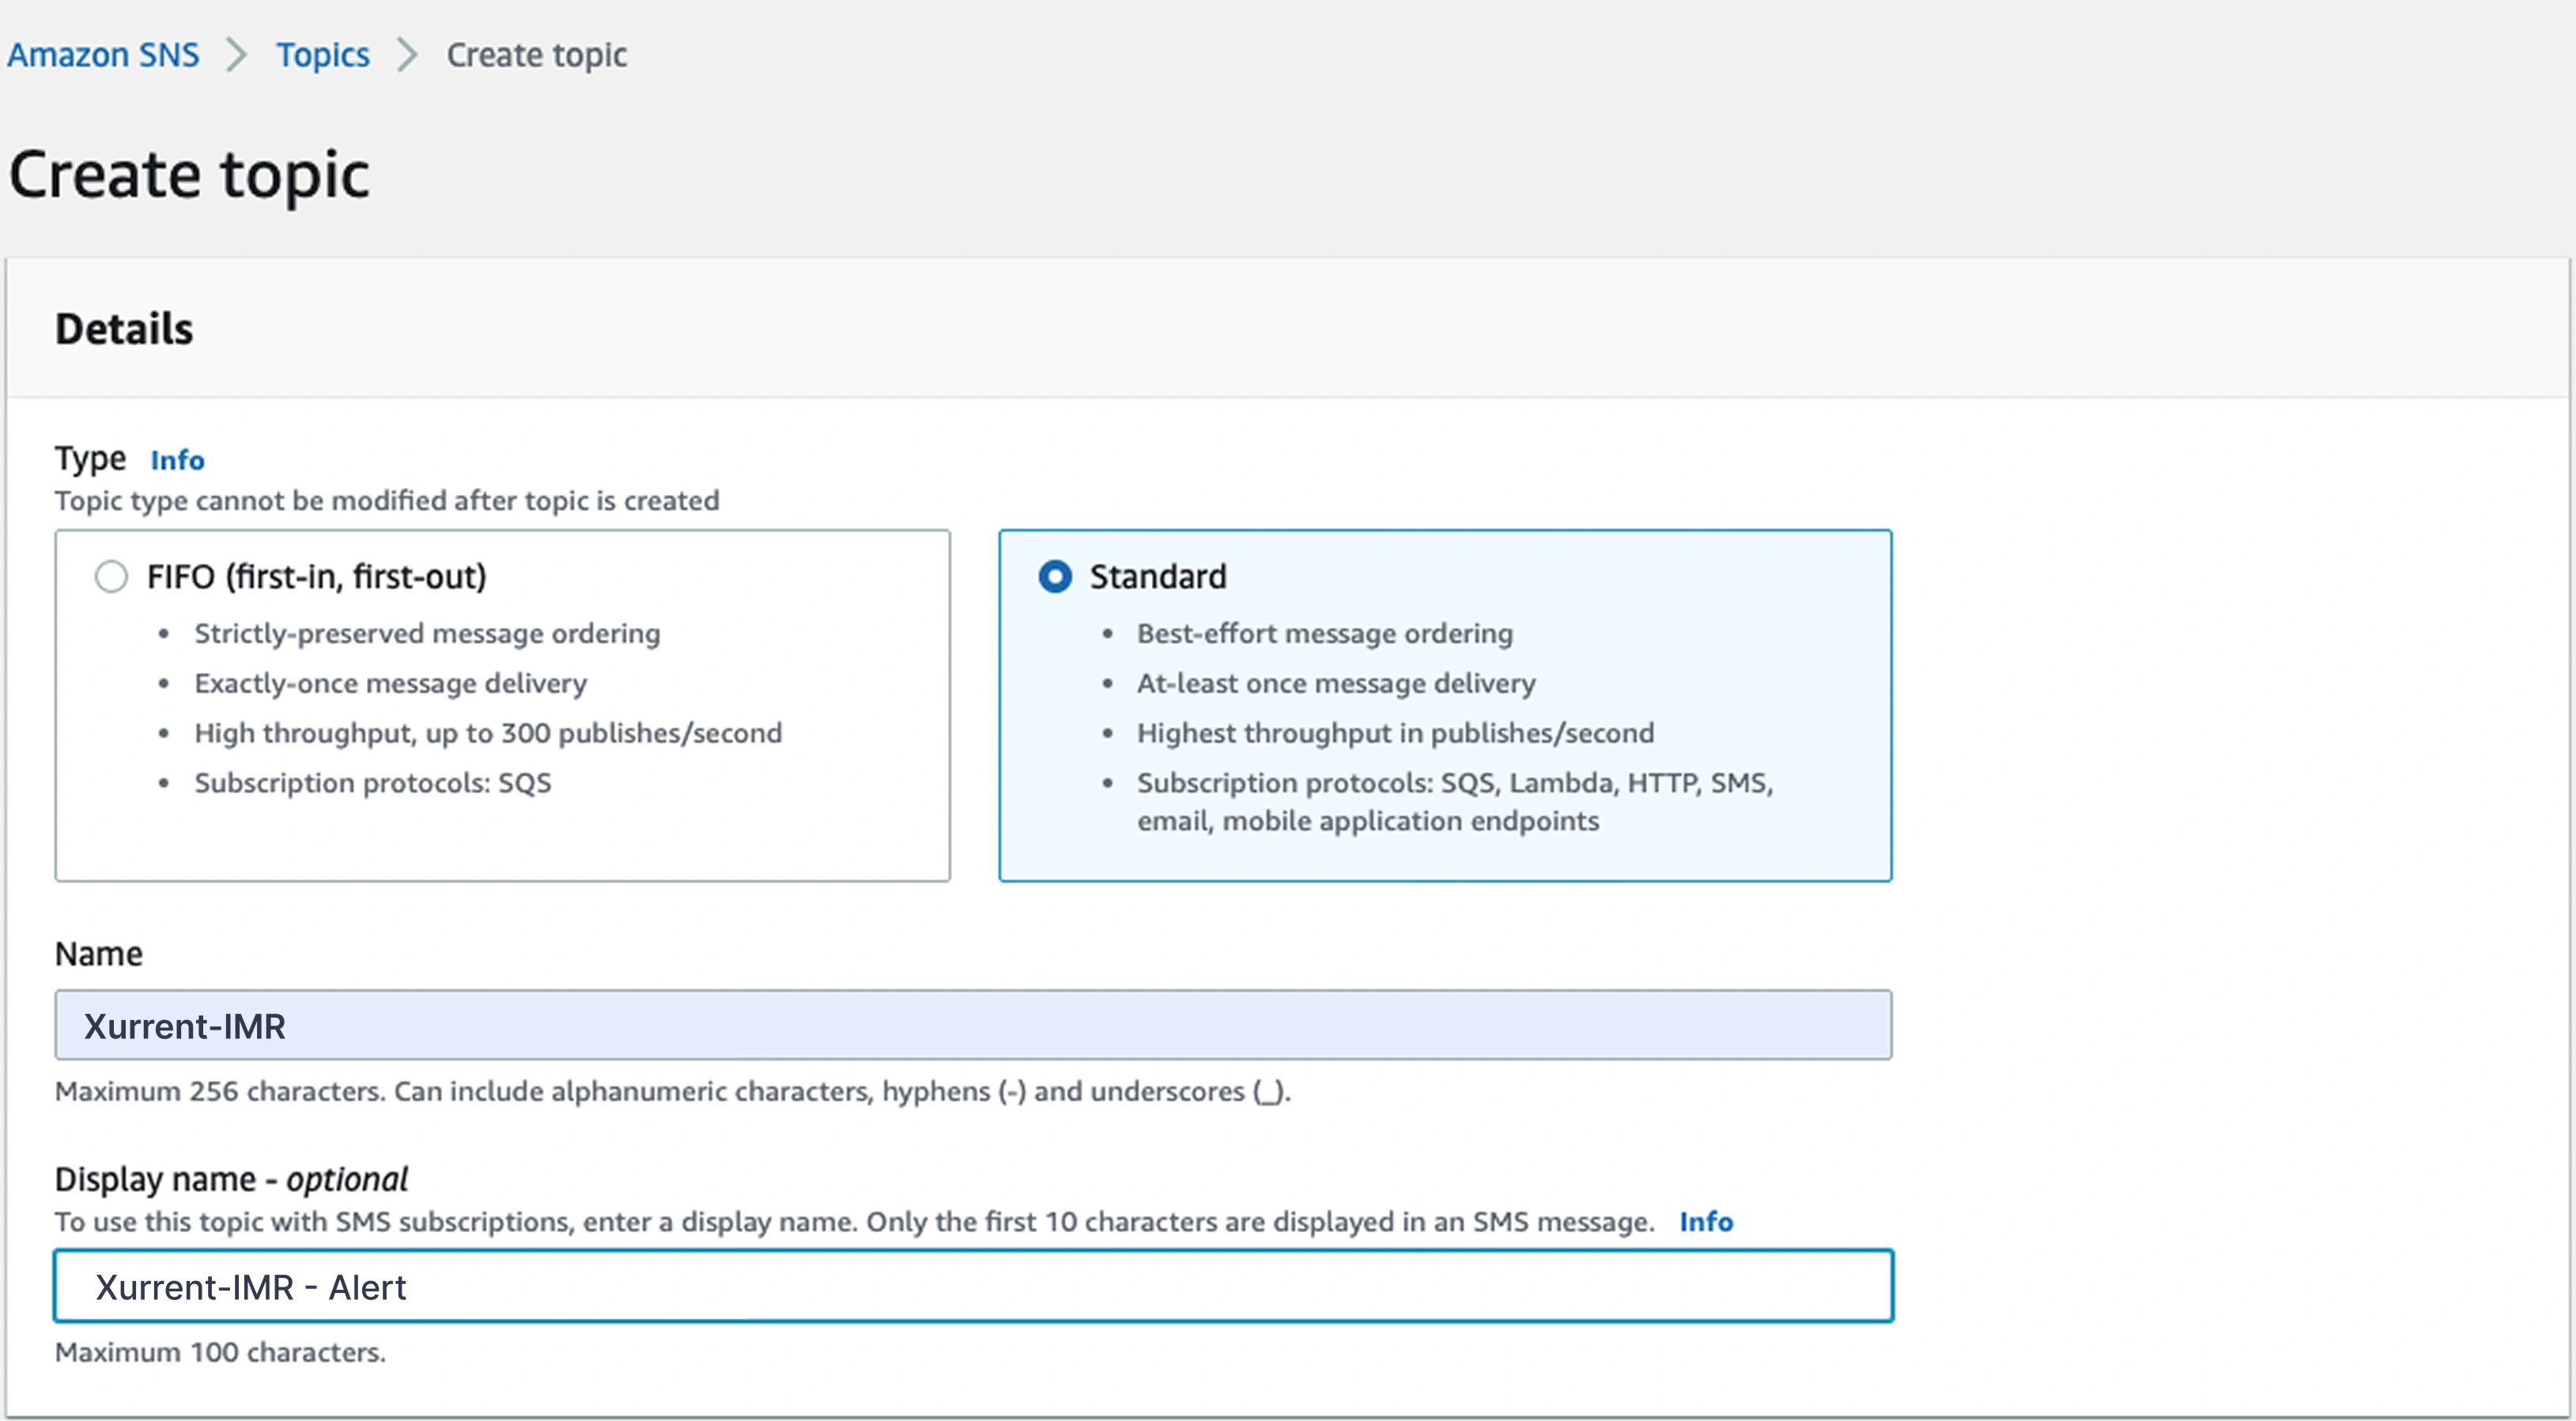The height and width of the screenshot is (1421, 2576).
Task: Select the FIFO radio button
Action: [111, 577]
